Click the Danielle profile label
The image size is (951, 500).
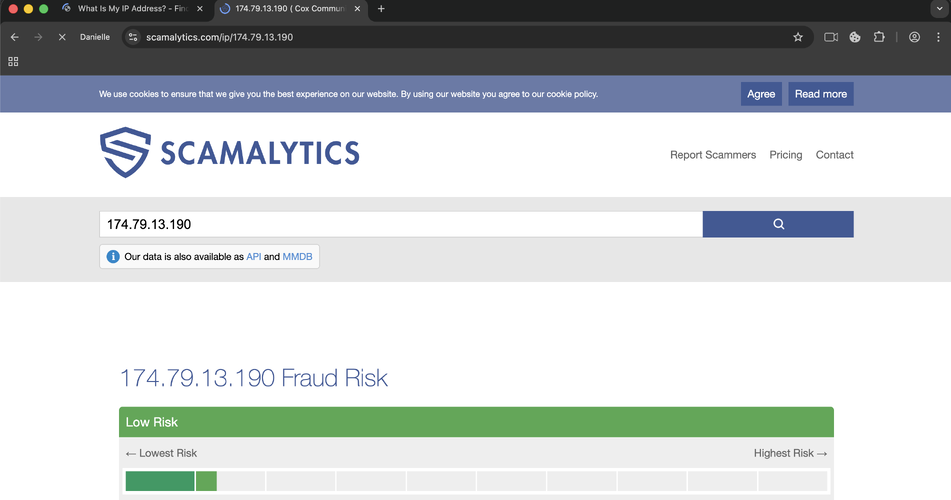(x=95, y=37)
